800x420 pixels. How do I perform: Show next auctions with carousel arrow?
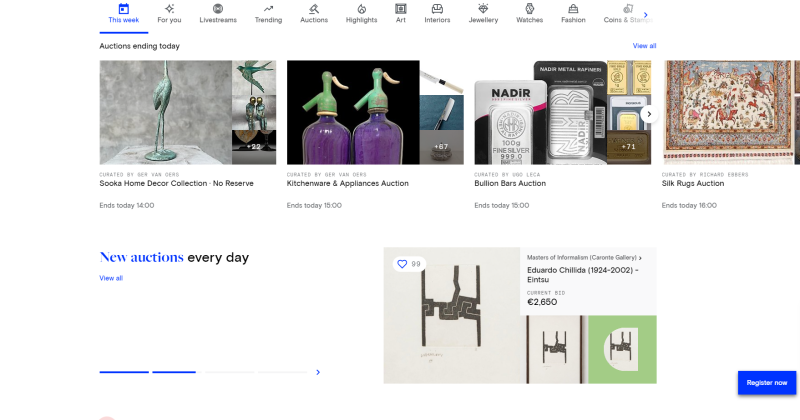pos(649,114)
